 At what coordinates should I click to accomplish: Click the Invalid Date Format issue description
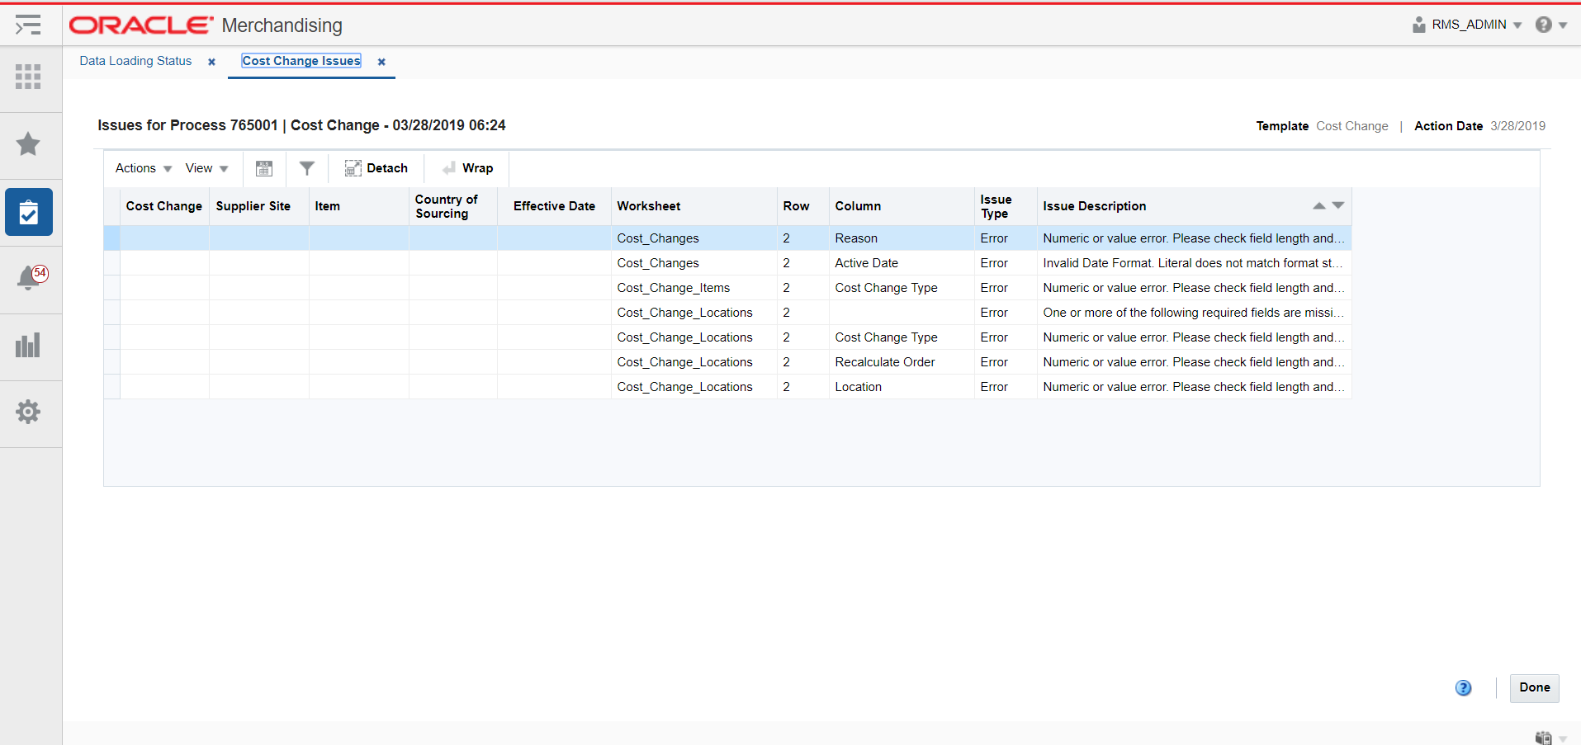1193,263
